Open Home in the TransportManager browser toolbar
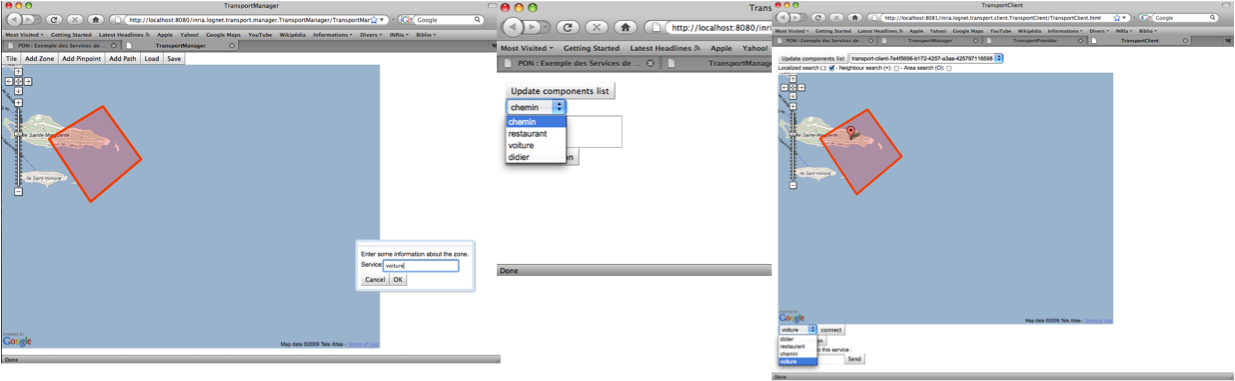Screen dimensions: 1235x381 [x=95, y=19]
